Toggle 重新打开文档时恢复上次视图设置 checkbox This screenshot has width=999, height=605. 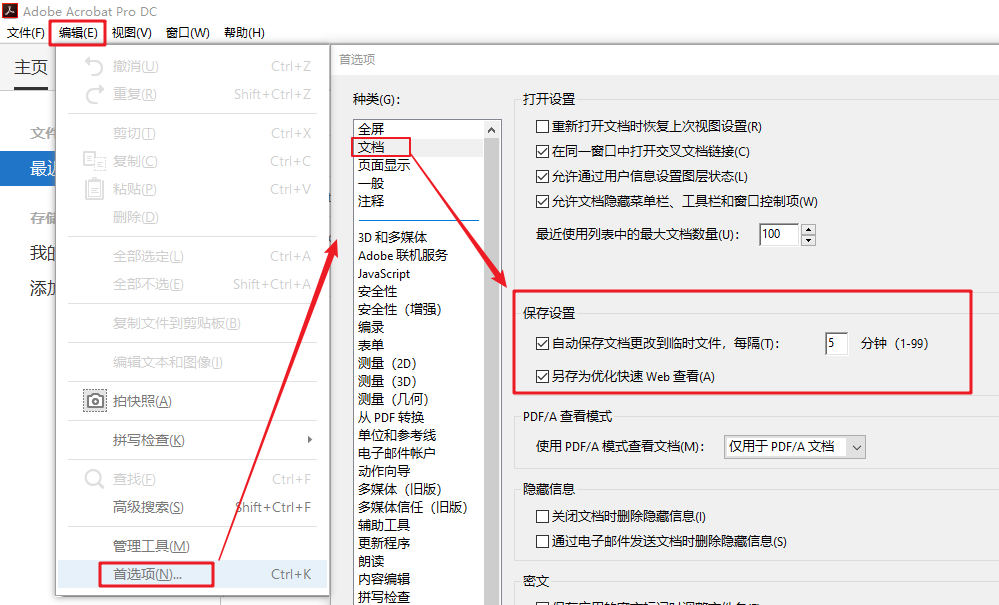(542, 127)
